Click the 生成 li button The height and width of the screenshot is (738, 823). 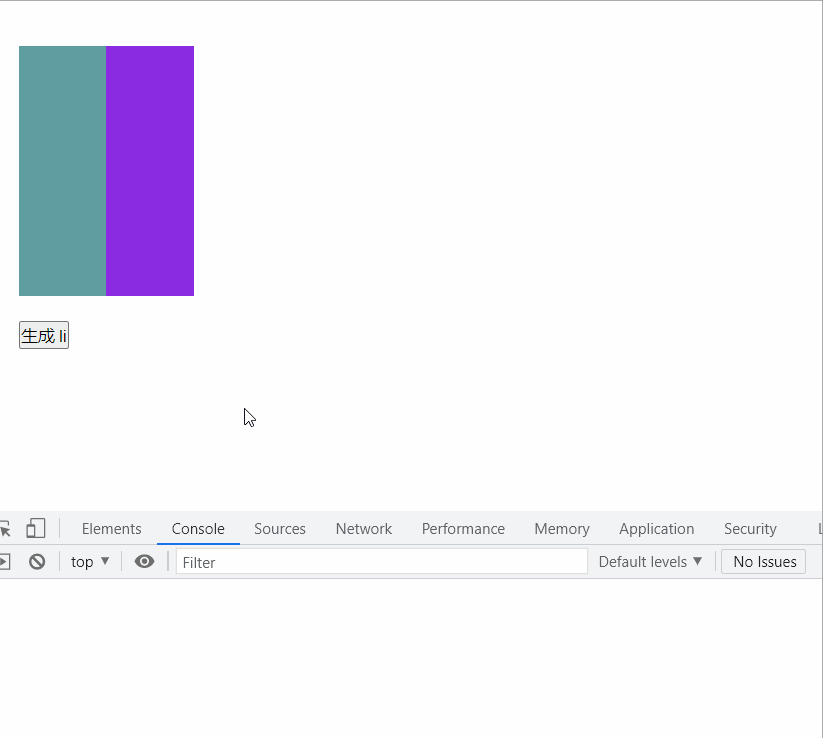(x=44, y=335)
